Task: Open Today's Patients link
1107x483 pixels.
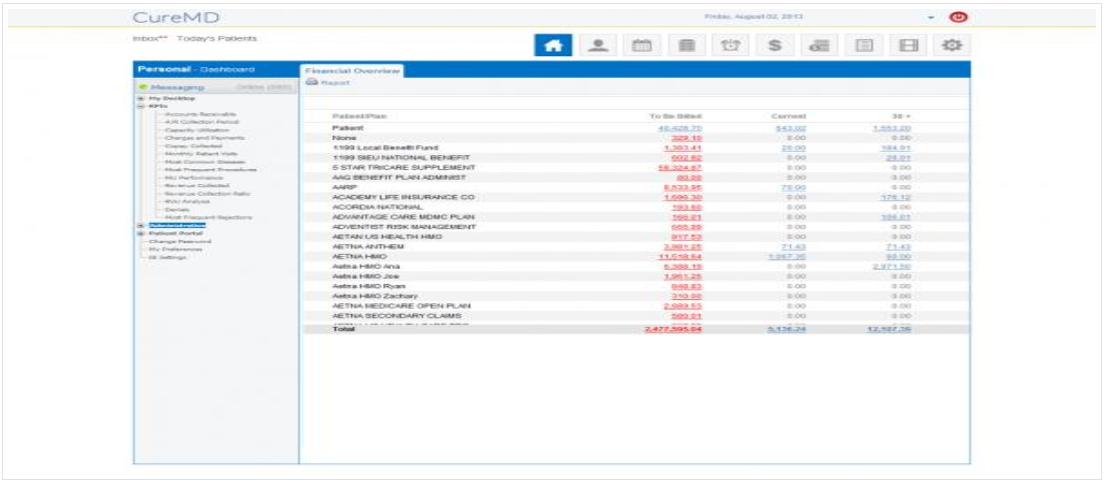Action: [217, 38]
